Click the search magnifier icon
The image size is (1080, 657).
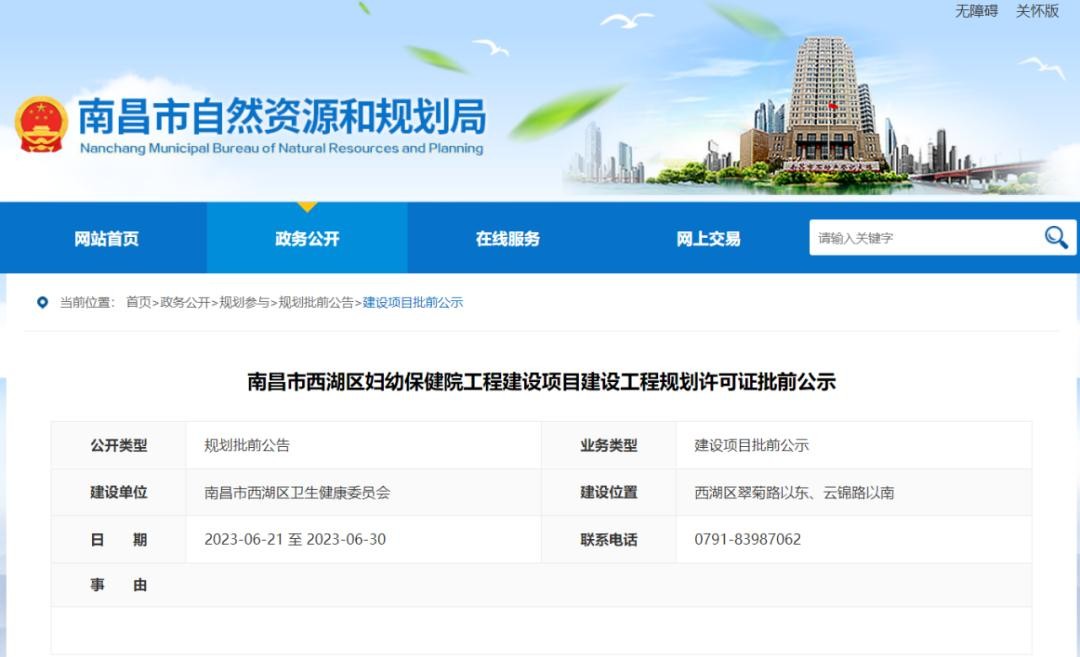tap(1056, 237)
